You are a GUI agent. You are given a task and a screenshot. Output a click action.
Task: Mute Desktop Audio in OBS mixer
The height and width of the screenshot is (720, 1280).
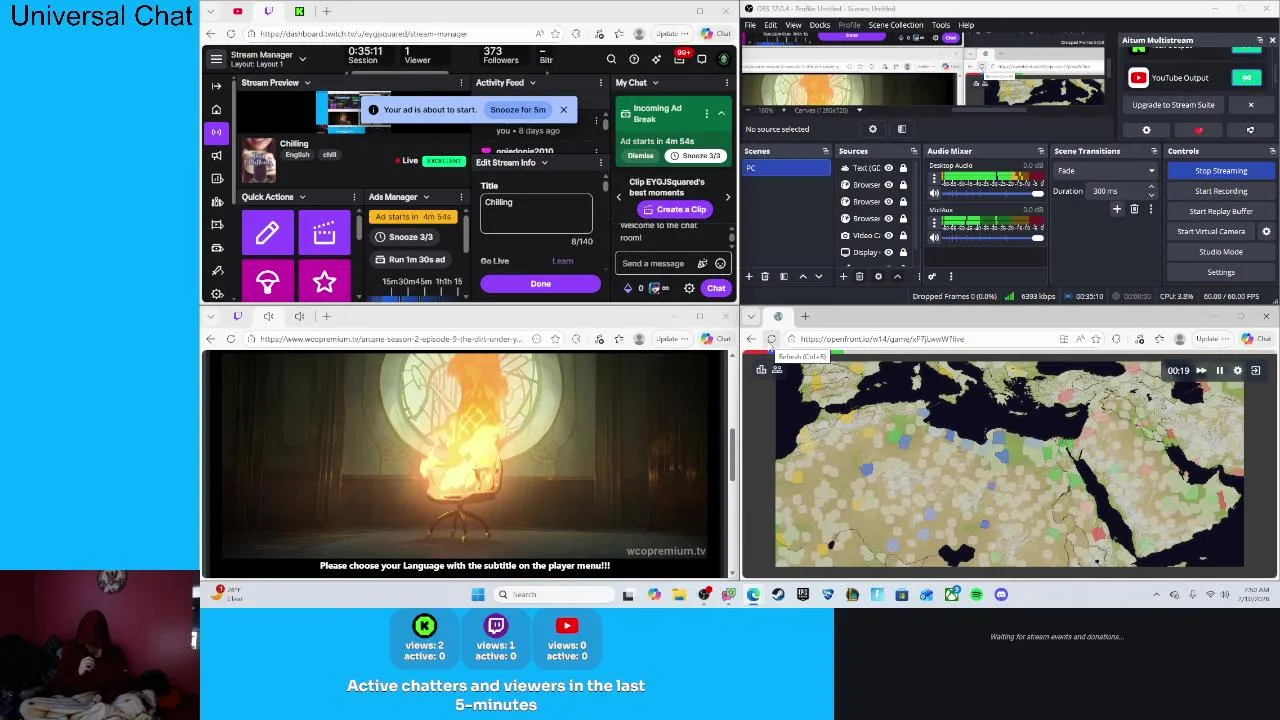click(935, 192)
